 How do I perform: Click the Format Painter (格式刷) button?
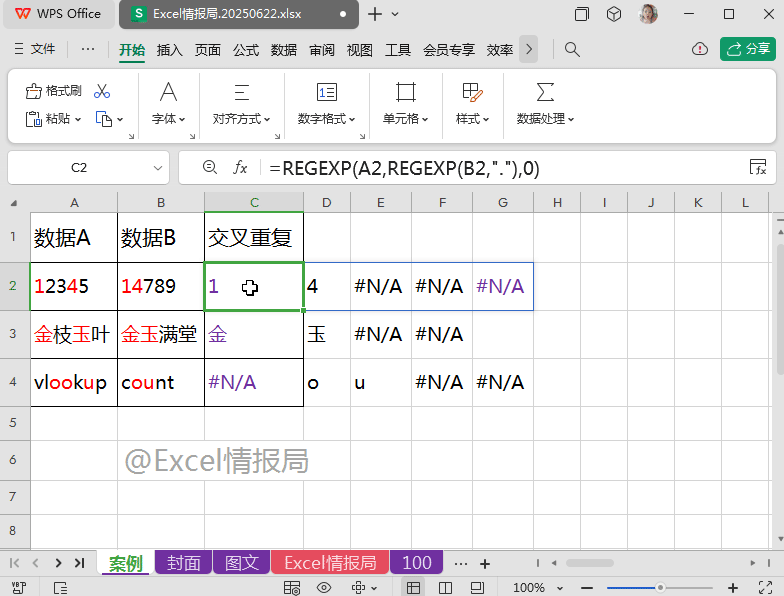click(54, 91)
